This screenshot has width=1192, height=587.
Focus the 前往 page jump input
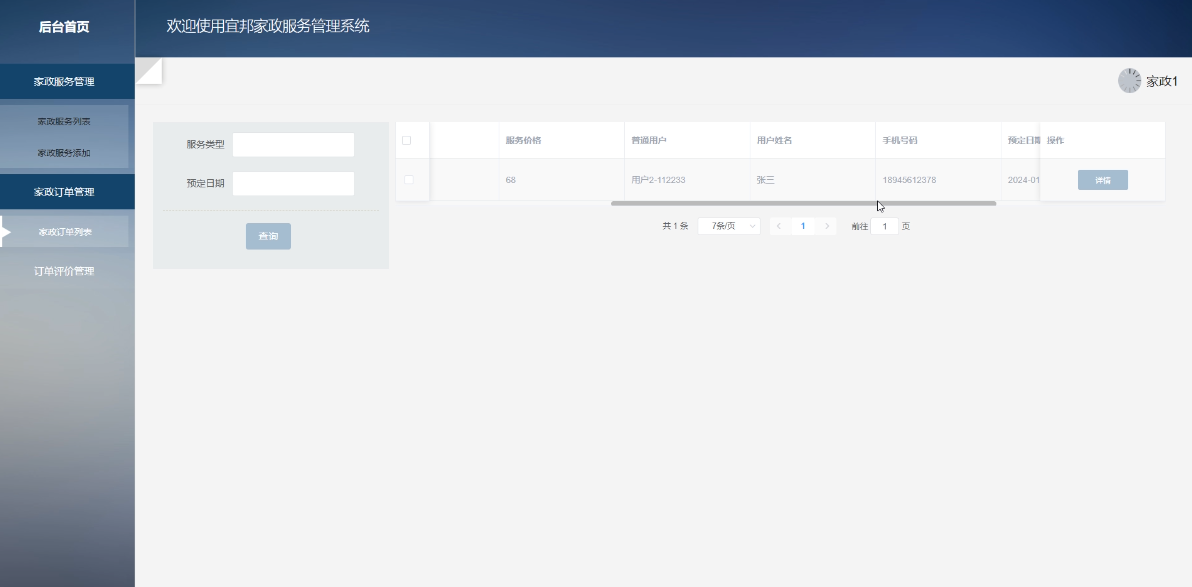pyautogui.click(x=885, y=226)
